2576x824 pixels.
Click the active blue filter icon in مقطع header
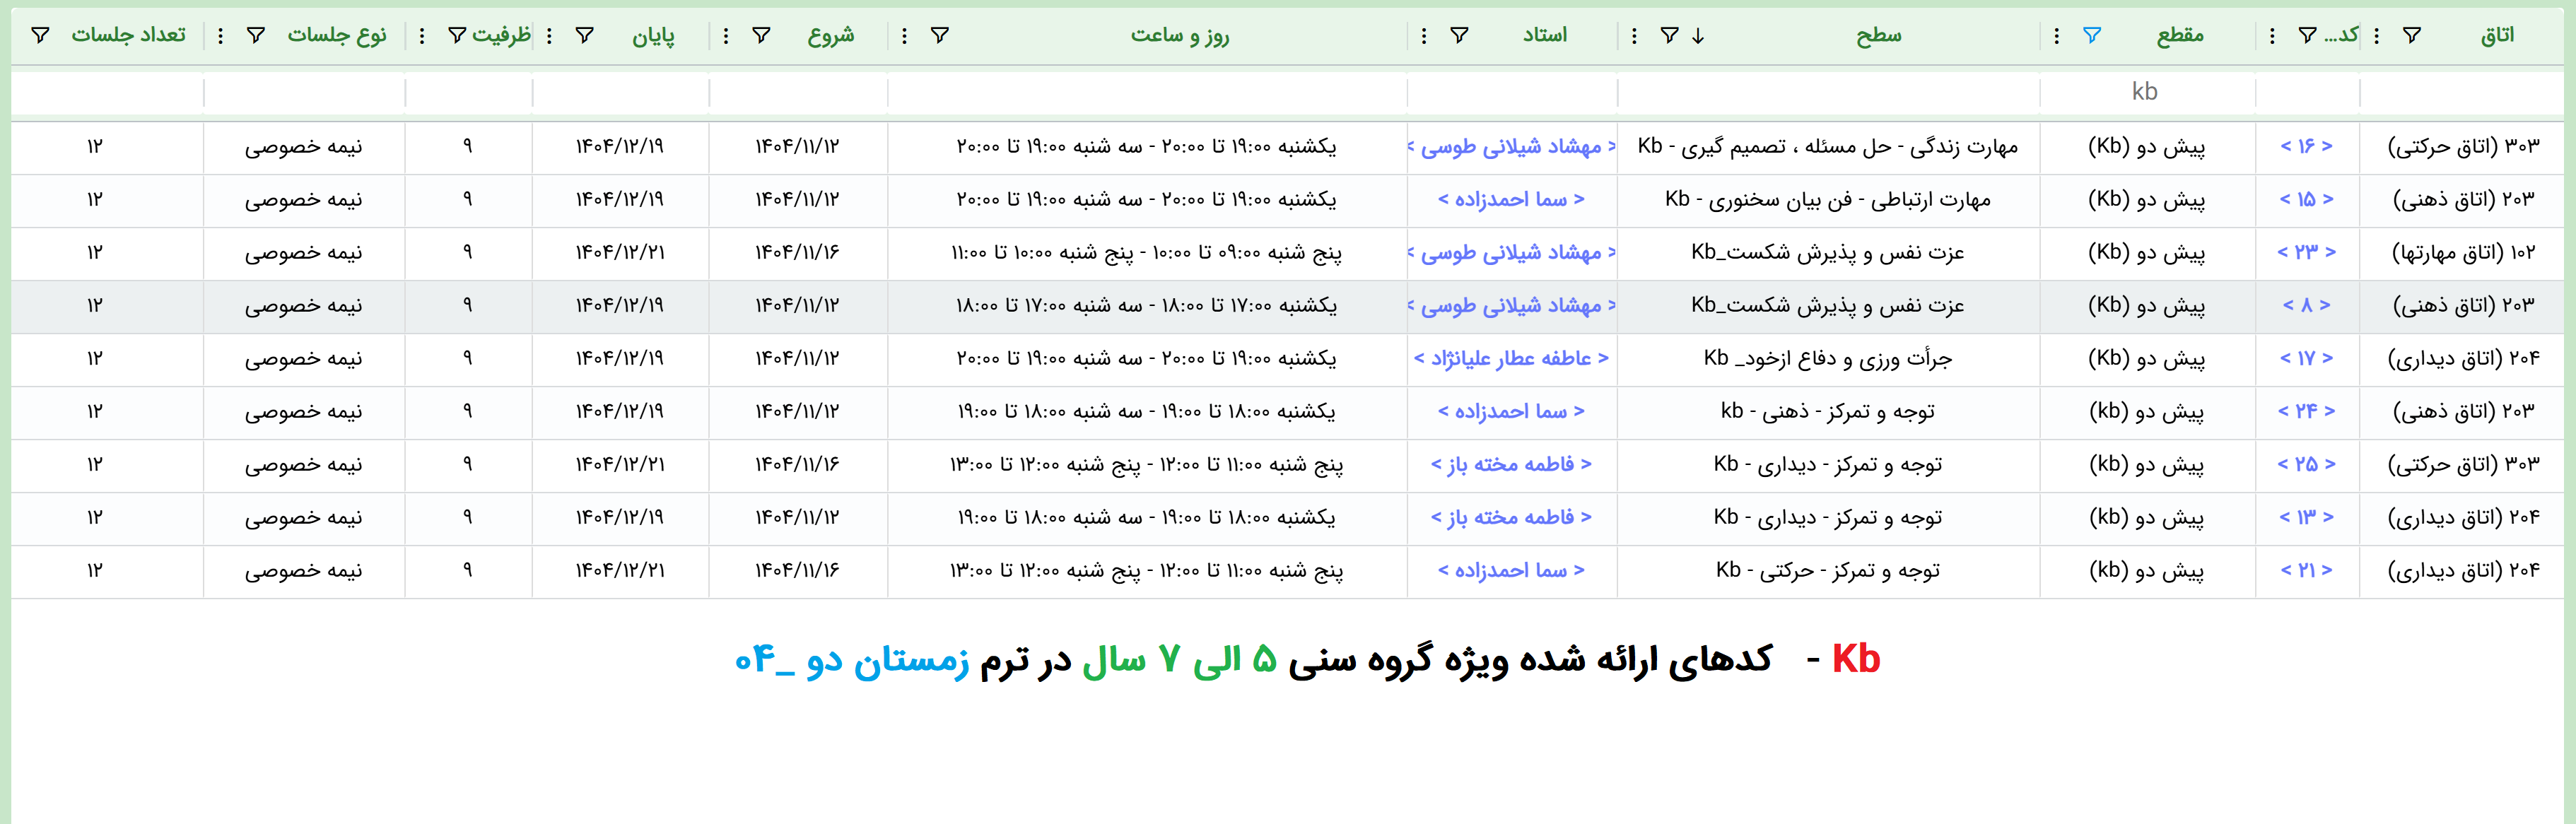[x=2092, y=36]
